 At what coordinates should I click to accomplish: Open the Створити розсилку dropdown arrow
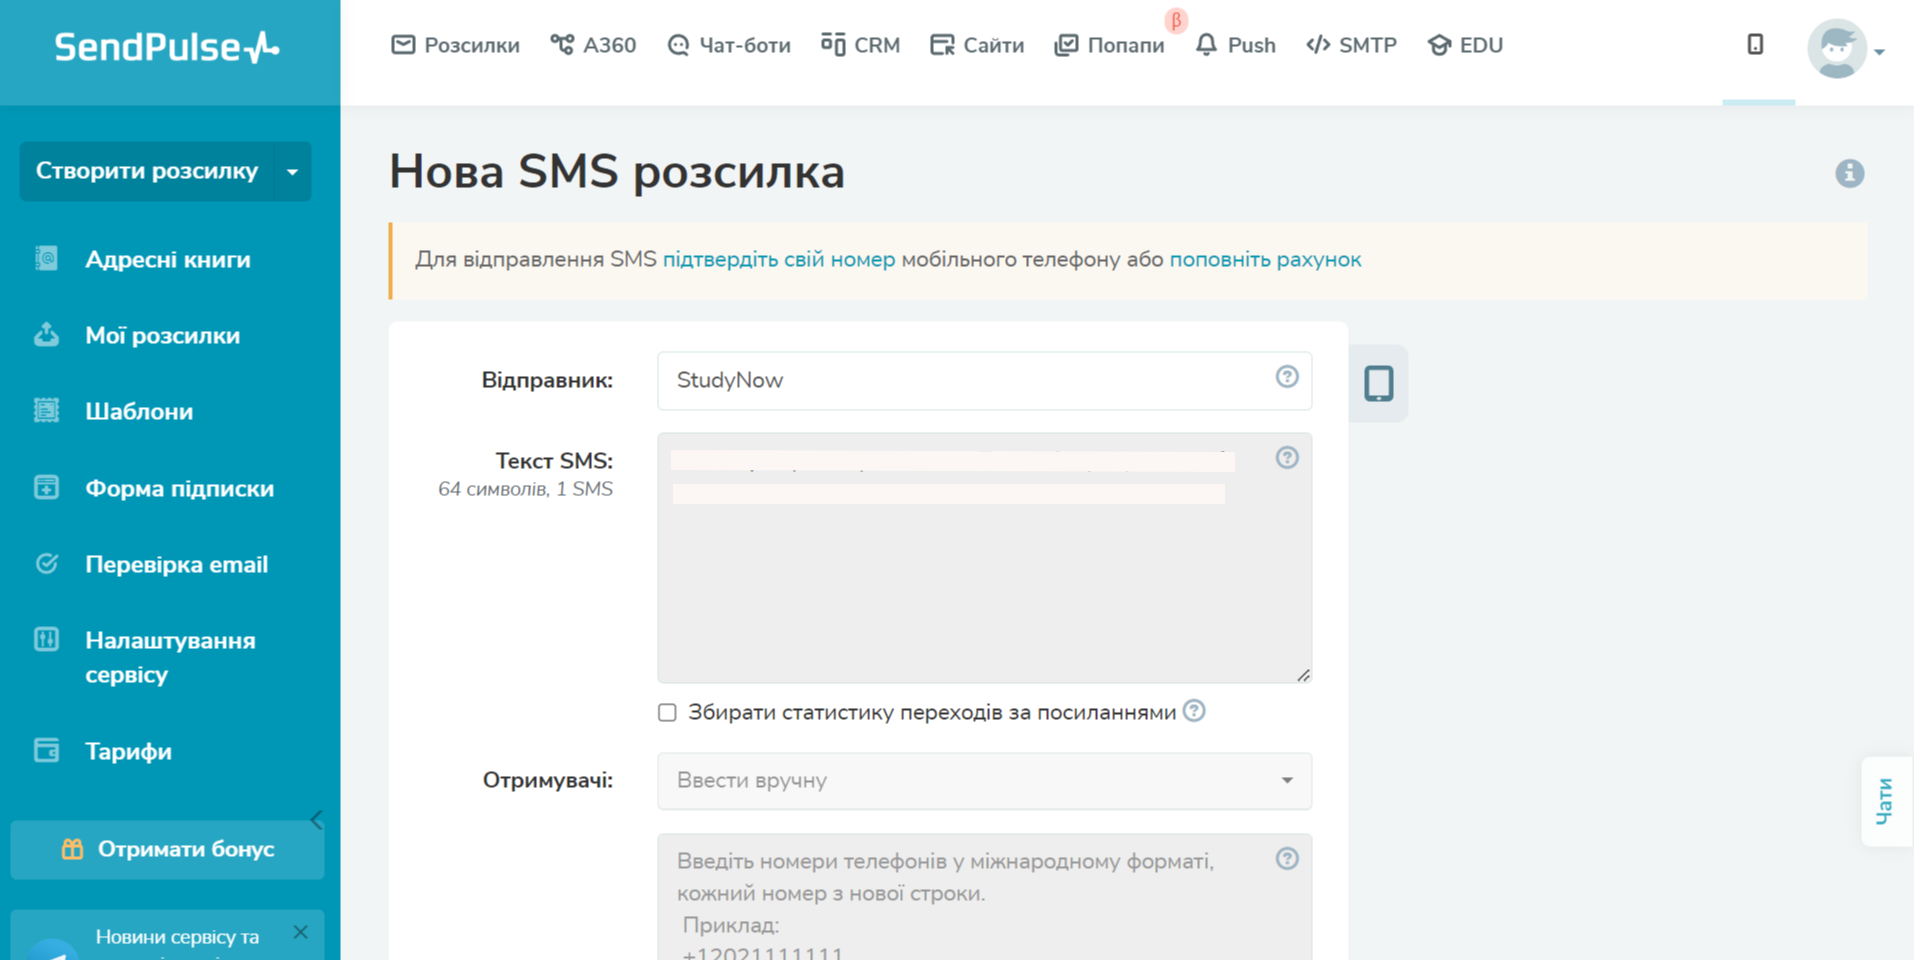tap(292, 172)
